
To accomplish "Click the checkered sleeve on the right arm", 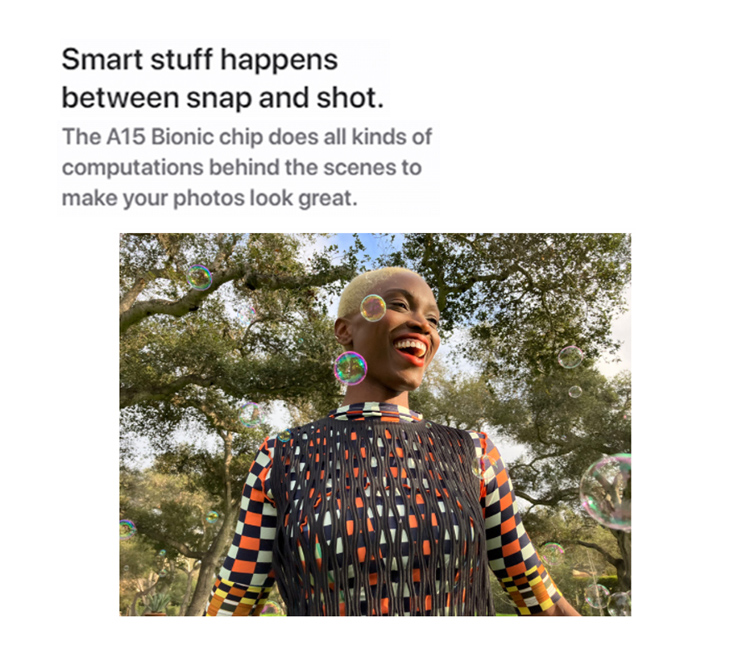I will coord(517,524).
